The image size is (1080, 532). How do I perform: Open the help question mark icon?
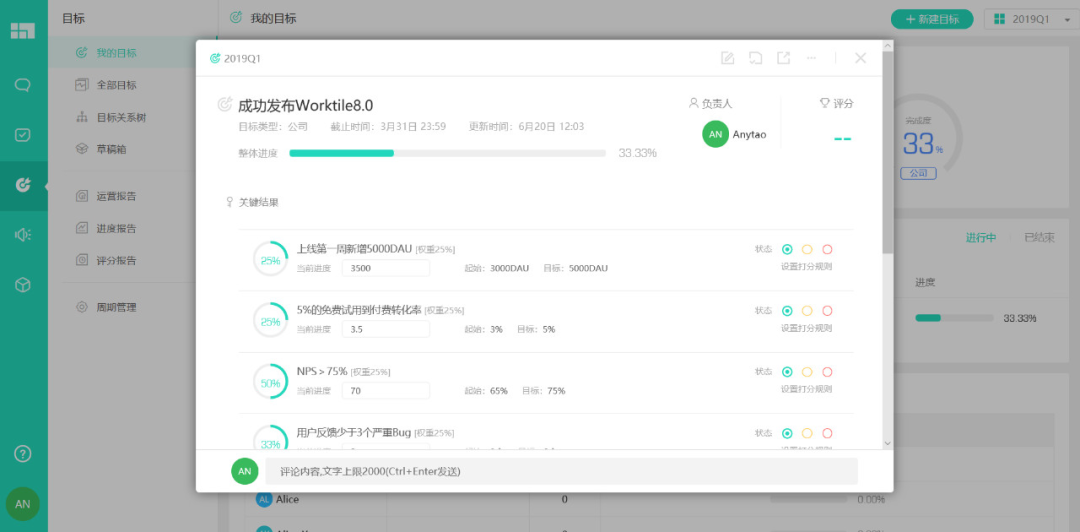(23, 453)
